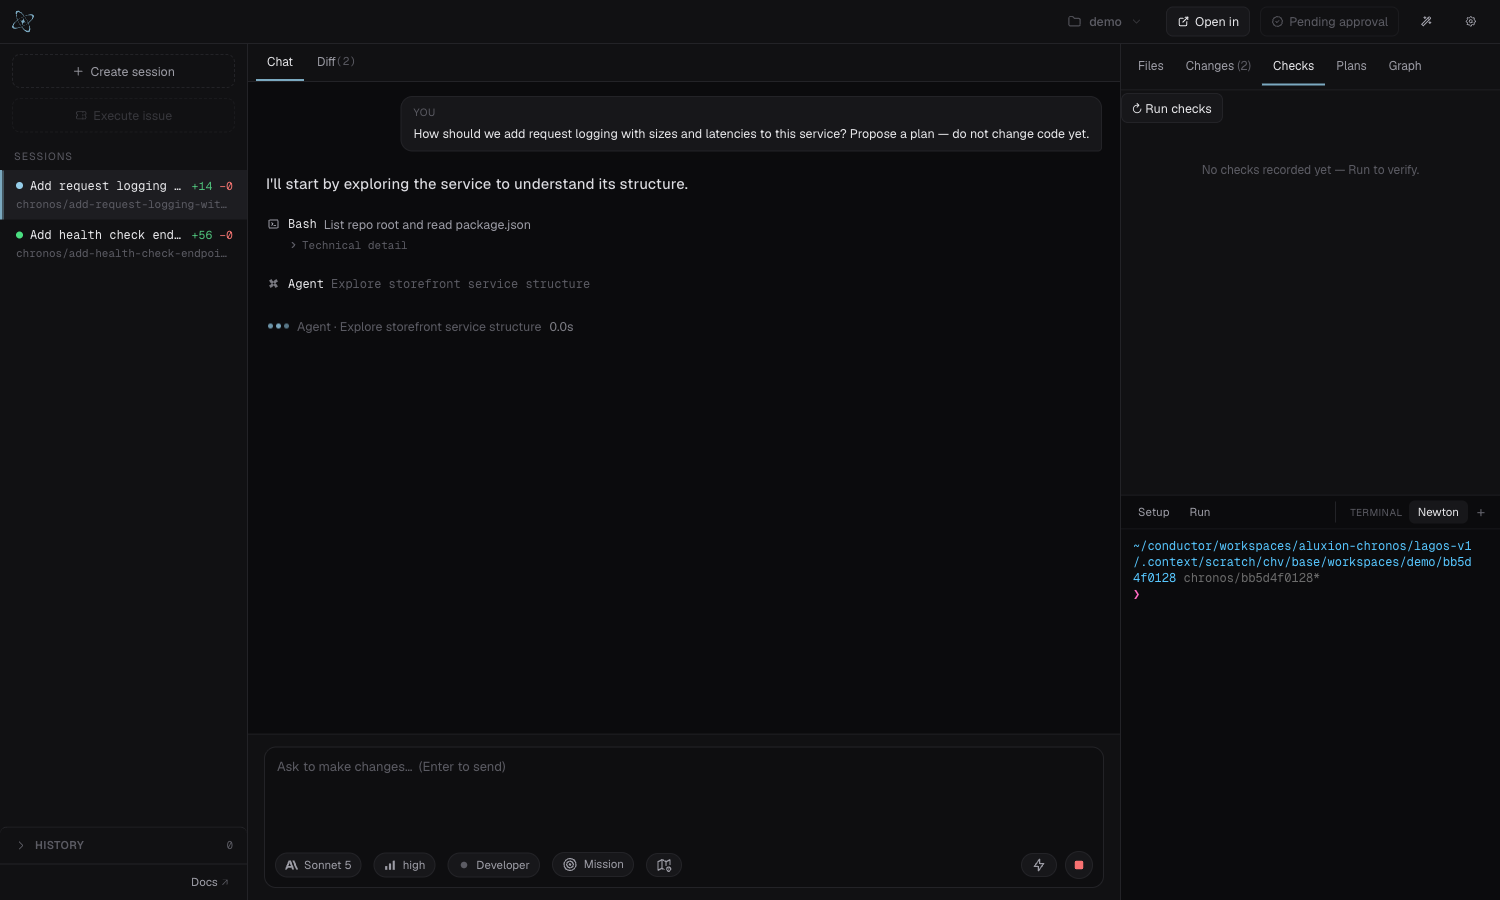This screenshot has width=1500, height=900.
Task: Click the Create session button
Action: click(124, 72)
